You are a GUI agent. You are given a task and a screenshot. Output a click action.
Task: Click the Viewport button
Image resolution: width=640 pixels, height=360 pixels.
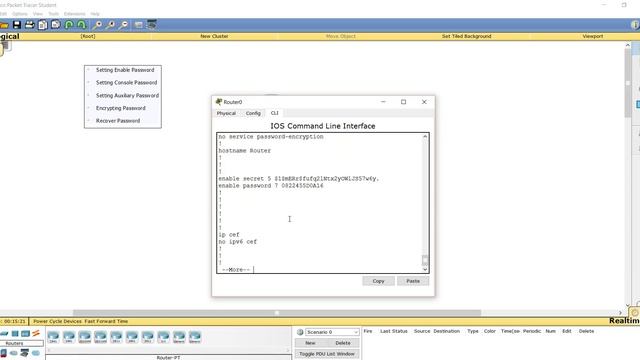[593, 36]
